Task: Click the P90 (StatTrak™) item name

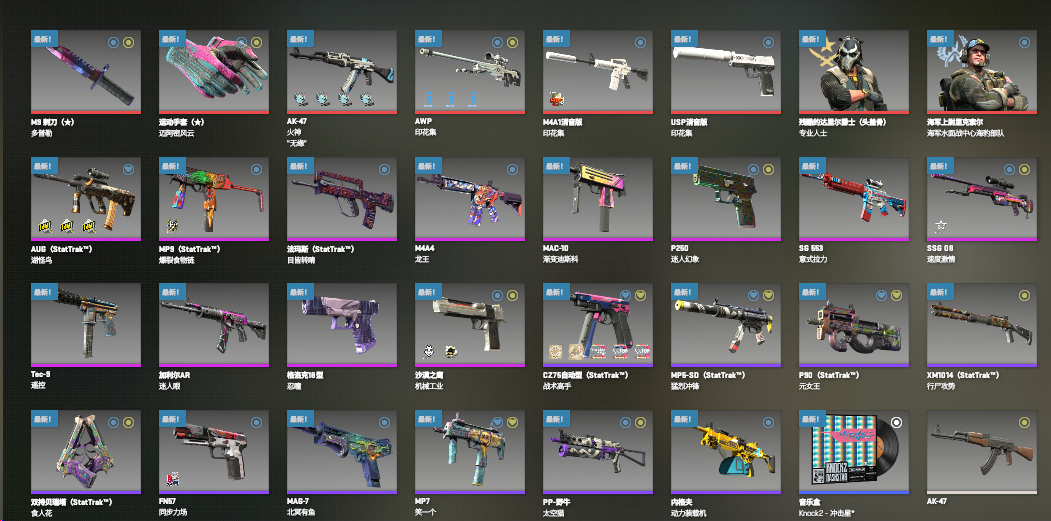Action: 830,375
